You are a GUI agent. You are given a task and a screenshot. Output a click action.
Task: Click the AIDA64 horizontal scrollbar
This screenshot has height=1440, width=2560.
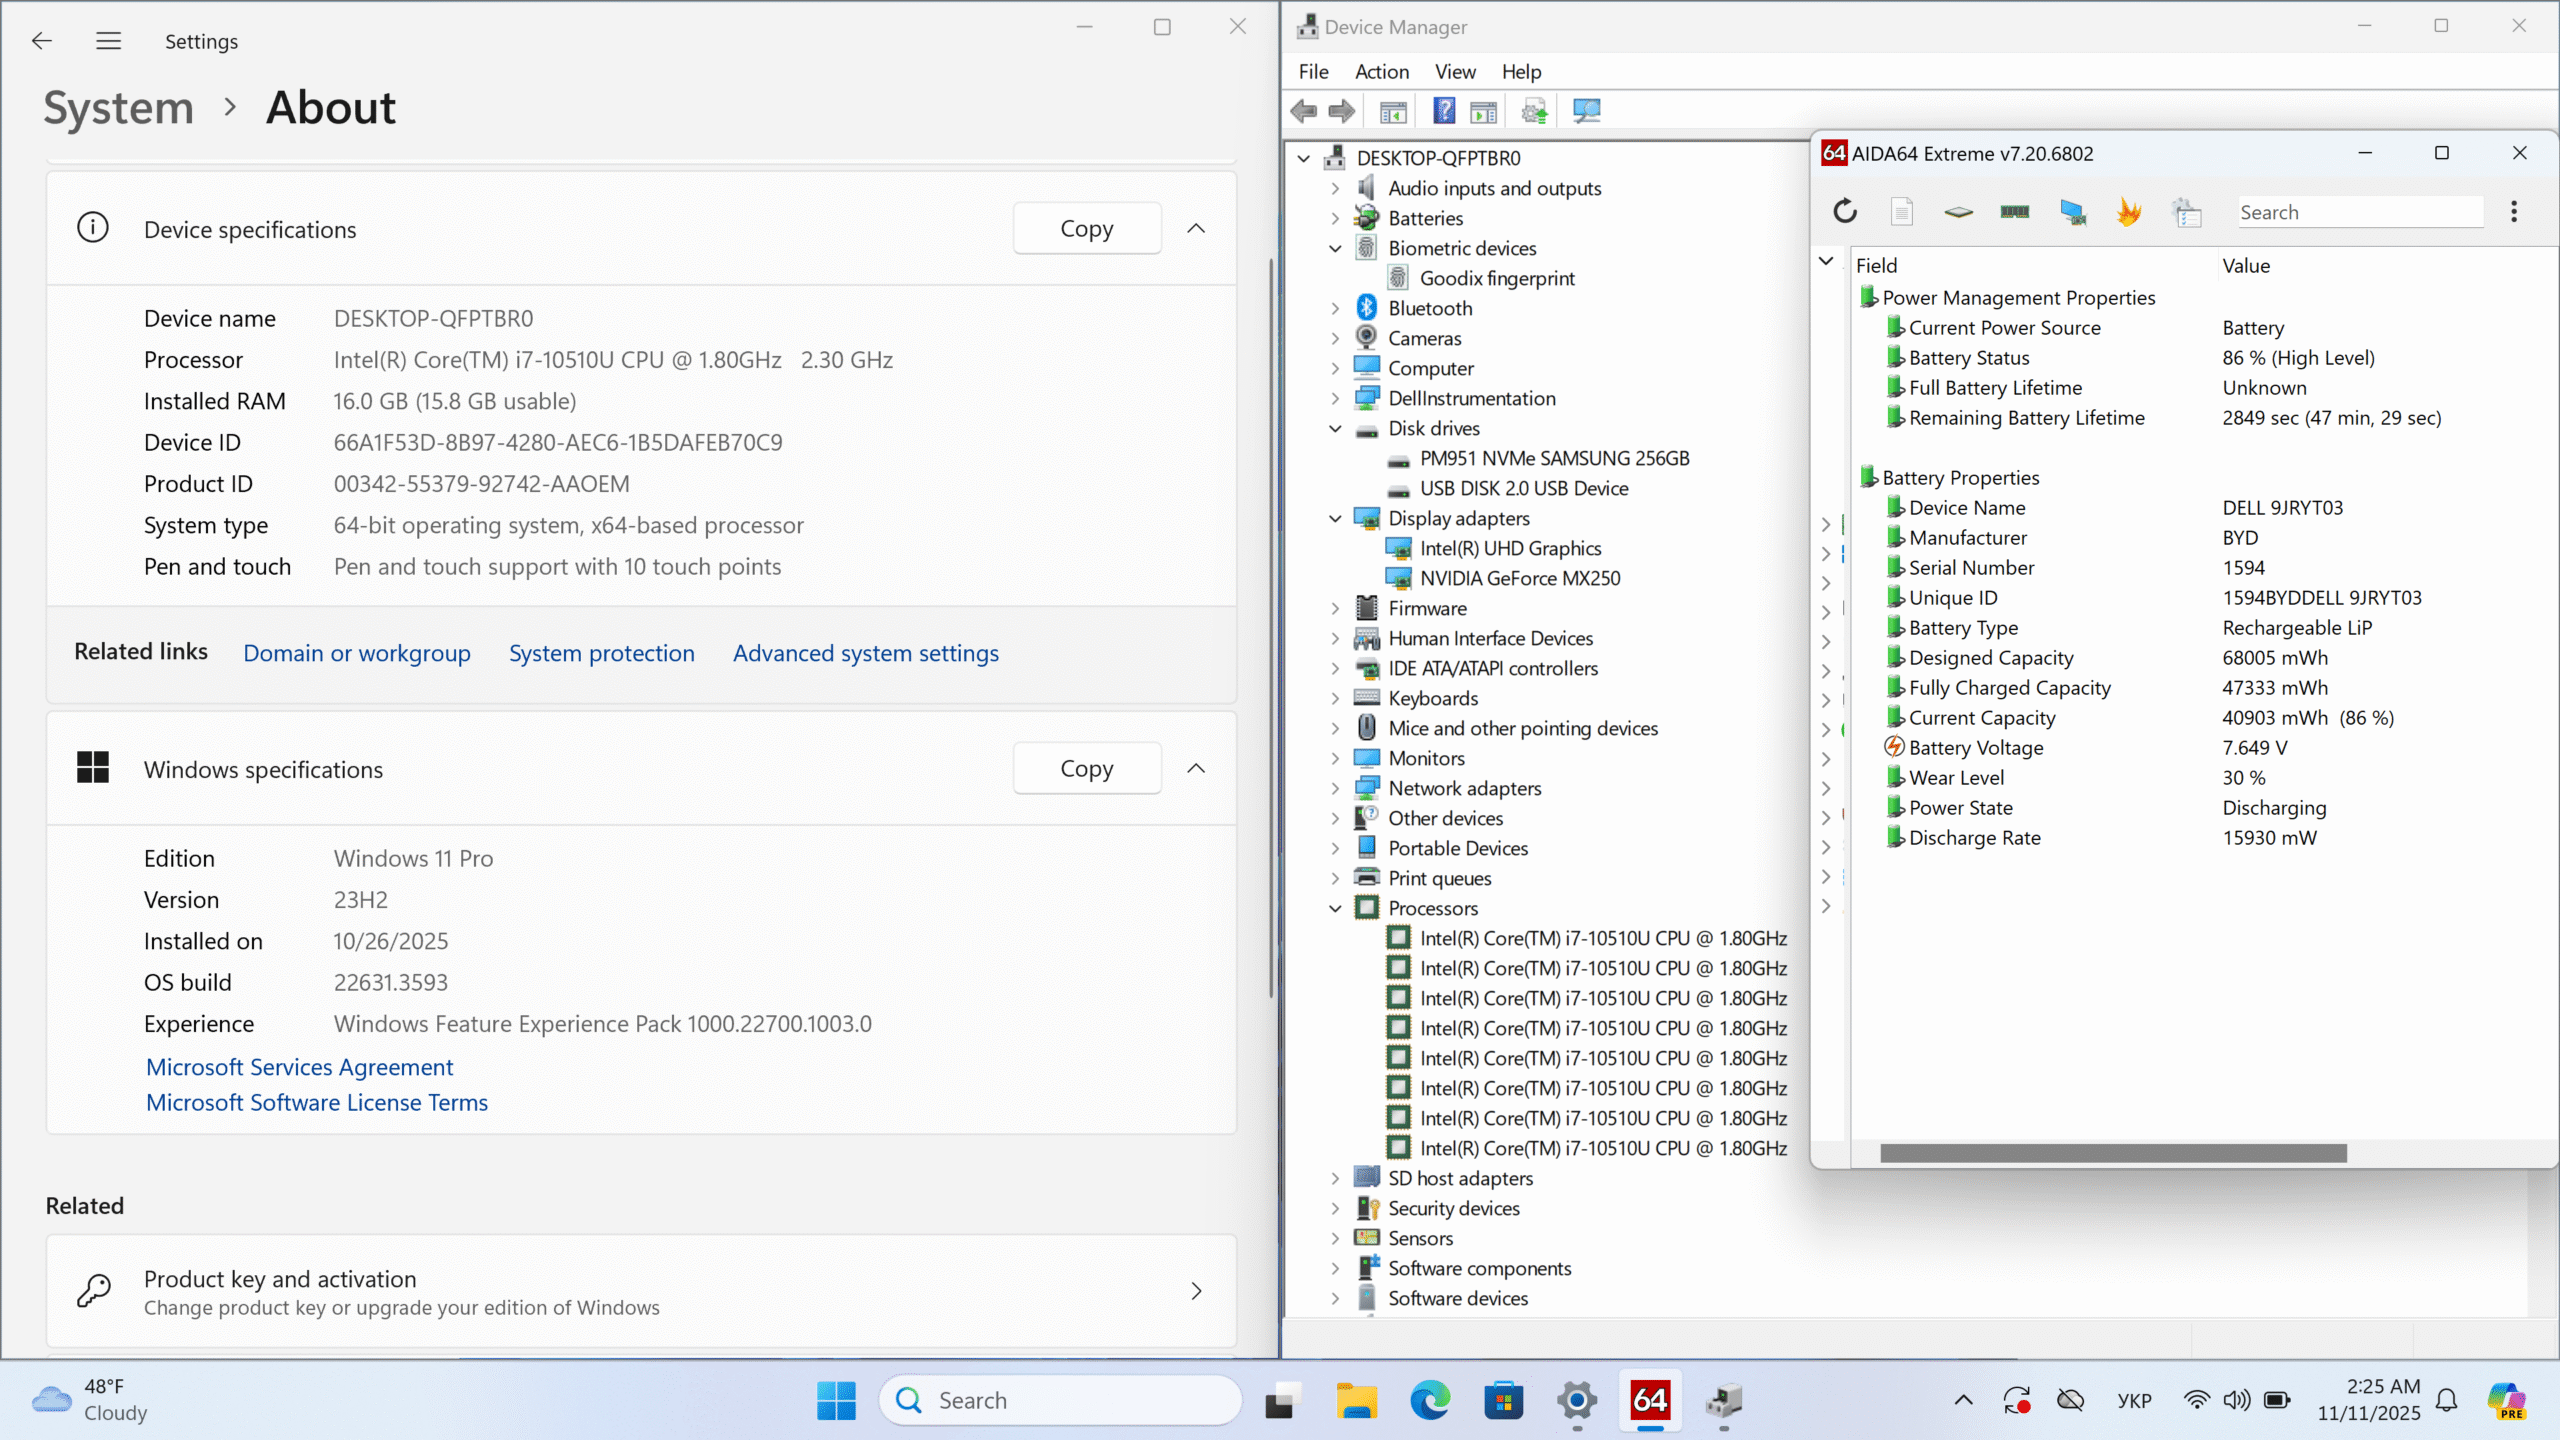2112,1153
